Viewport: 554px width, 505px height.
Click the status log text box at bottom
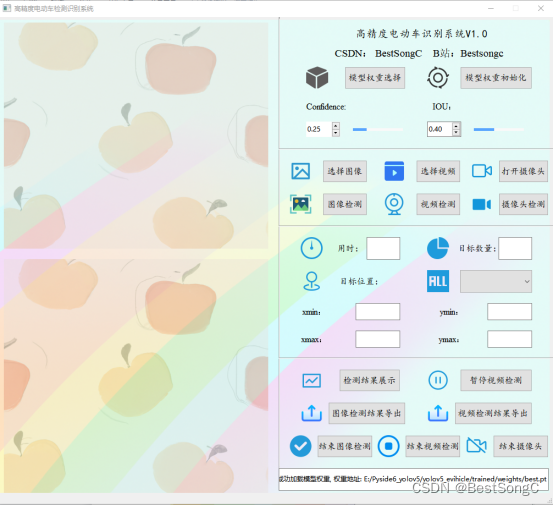pyautogui.click(x=413, y=479)
